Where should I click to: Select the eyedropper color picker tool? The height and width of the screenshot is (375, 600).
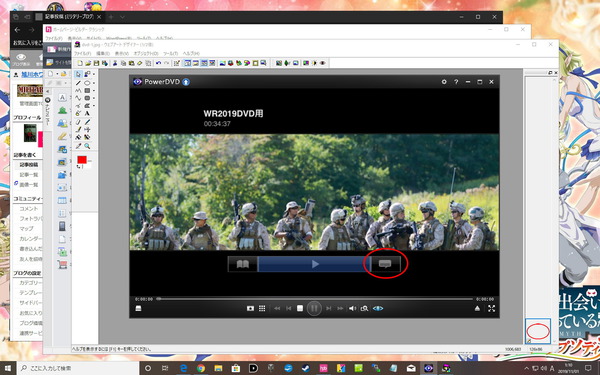coord(78,146)
